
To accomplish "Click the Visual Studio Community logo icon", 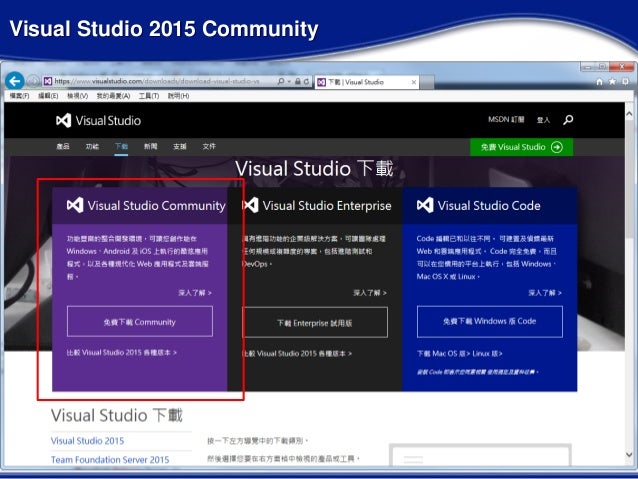I will point(75,205).
